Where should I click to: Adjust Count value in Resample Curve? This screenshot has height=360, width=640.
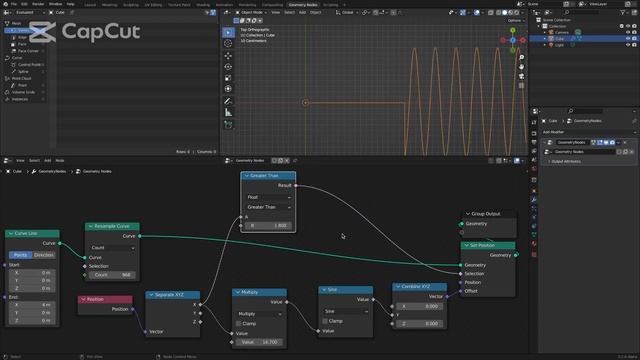pos(112,275)
